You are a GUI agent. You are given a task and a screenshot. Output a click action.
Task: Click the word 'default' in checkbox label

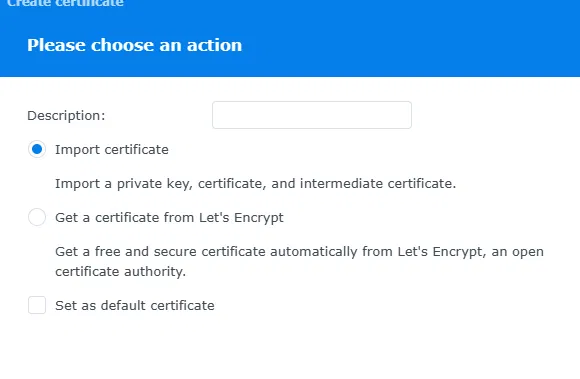[x=123, y=306]
